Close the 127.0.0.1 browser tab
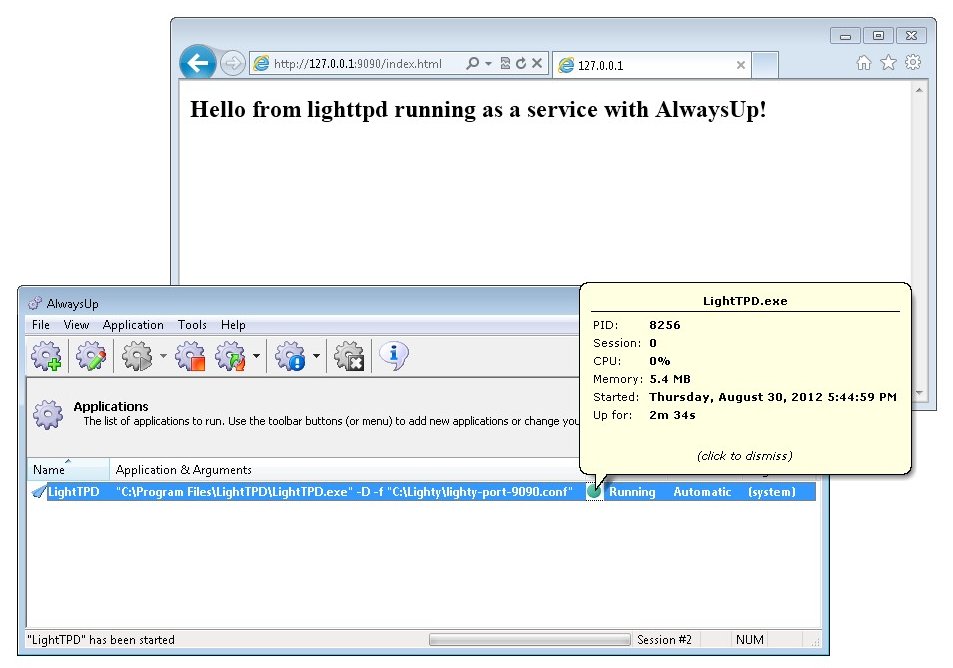 [740, 65]
